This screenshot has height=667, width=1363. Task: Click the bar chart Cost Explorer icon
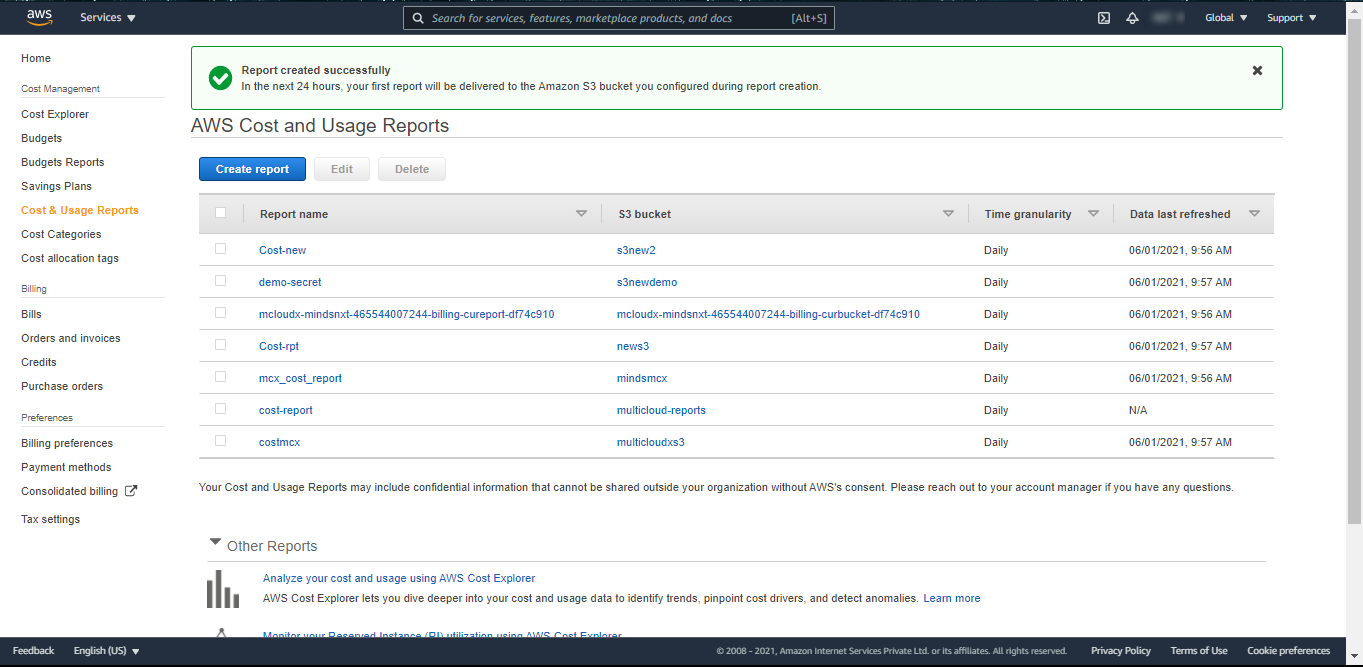pos(223,589)
